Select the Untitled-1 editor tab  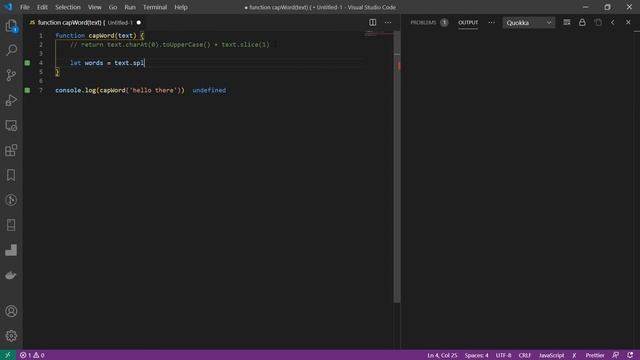click(84, 22)
